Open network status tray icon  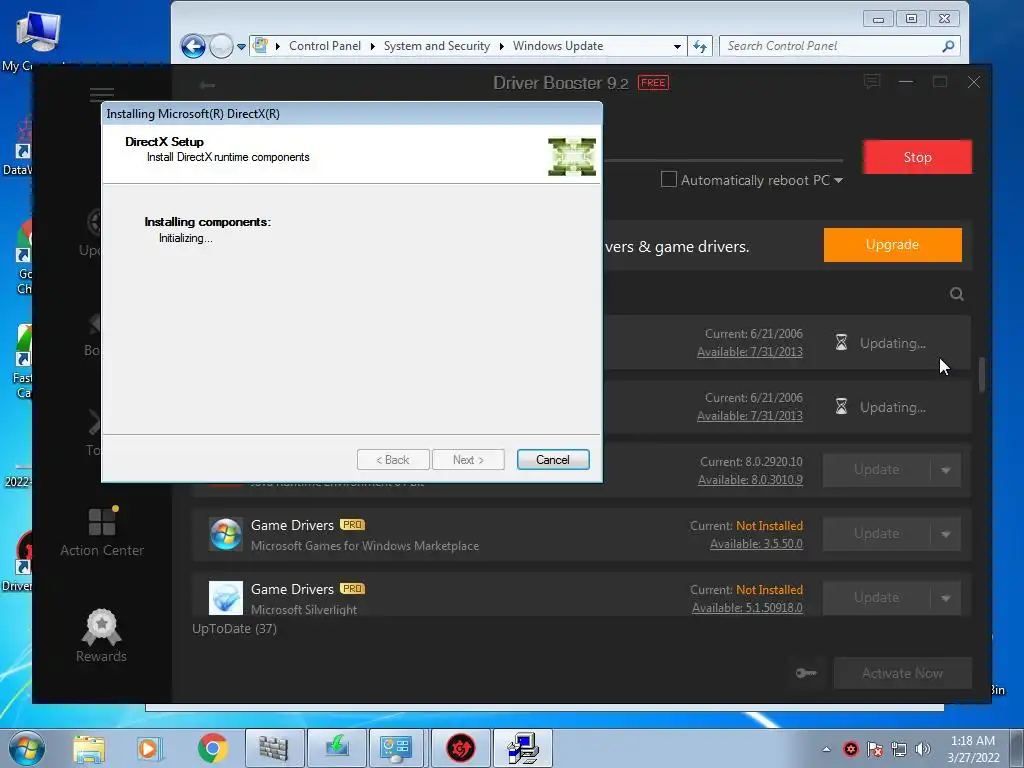[899, 749]
